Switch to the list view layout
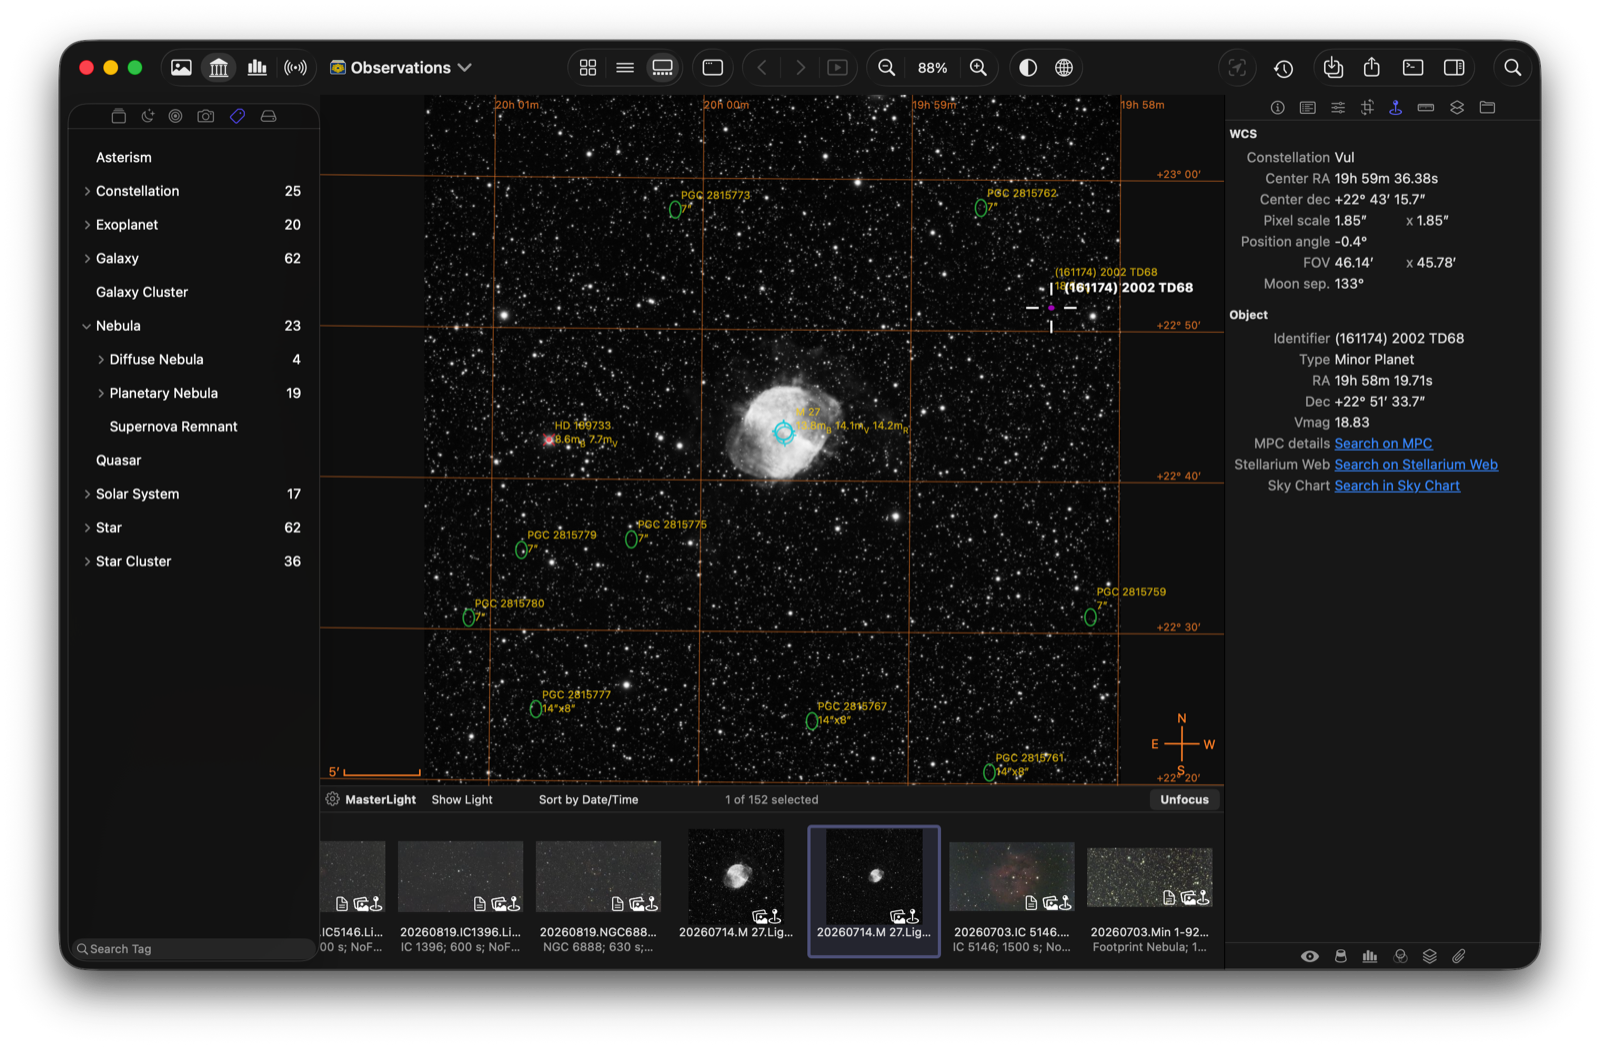The width and height of the screenshot is (1600, 1048). 625,68
